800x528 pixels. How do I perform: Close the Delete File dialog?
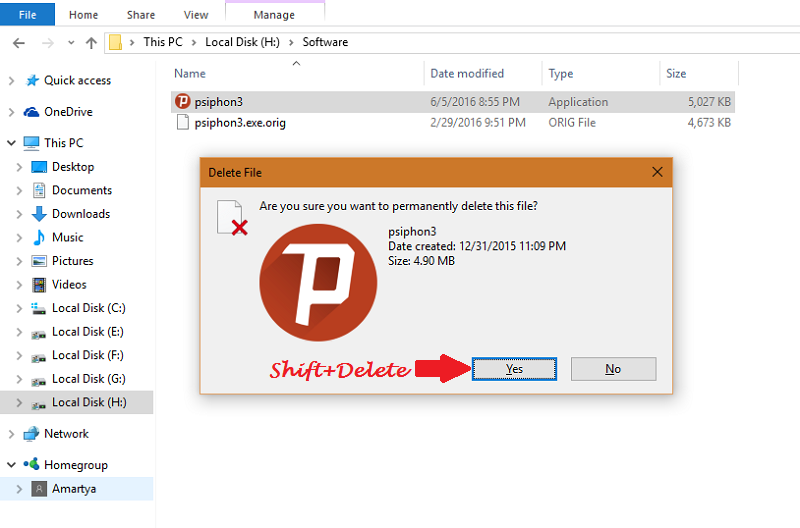[657, 172]
